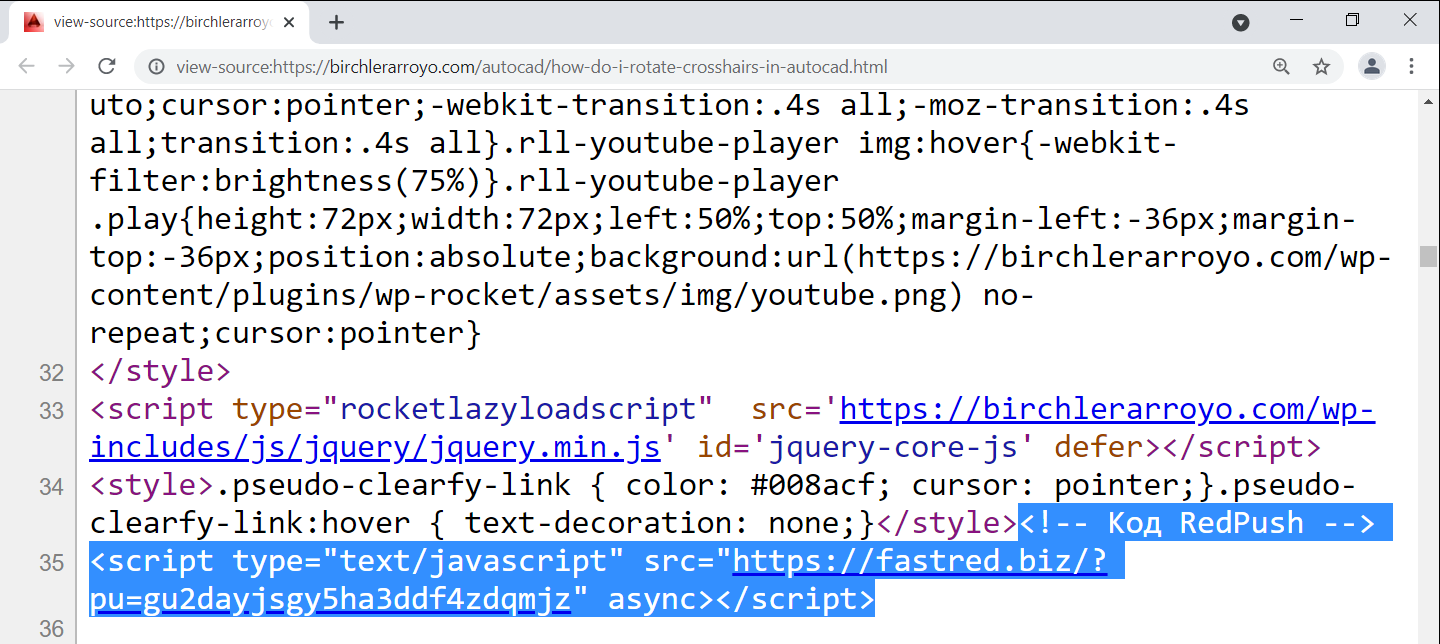1440x644 pixels.
Task: Open the site information icon in address bar
Action: pyautogui.click(x=156, y=67)
